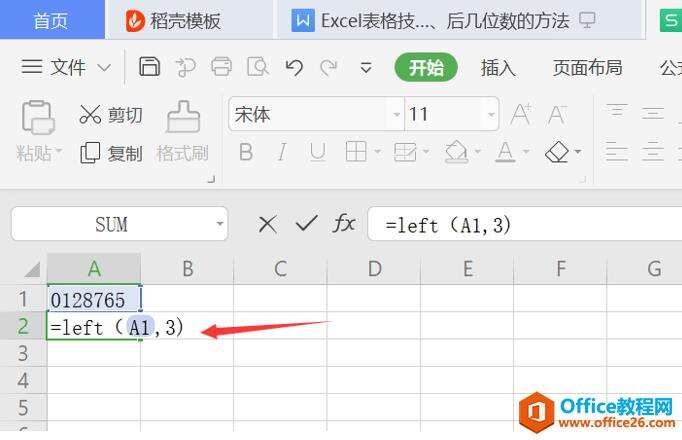Click the select-all corner triangle
The width and height of the screenshot is (682, 440).
click(x=32, y=270)
